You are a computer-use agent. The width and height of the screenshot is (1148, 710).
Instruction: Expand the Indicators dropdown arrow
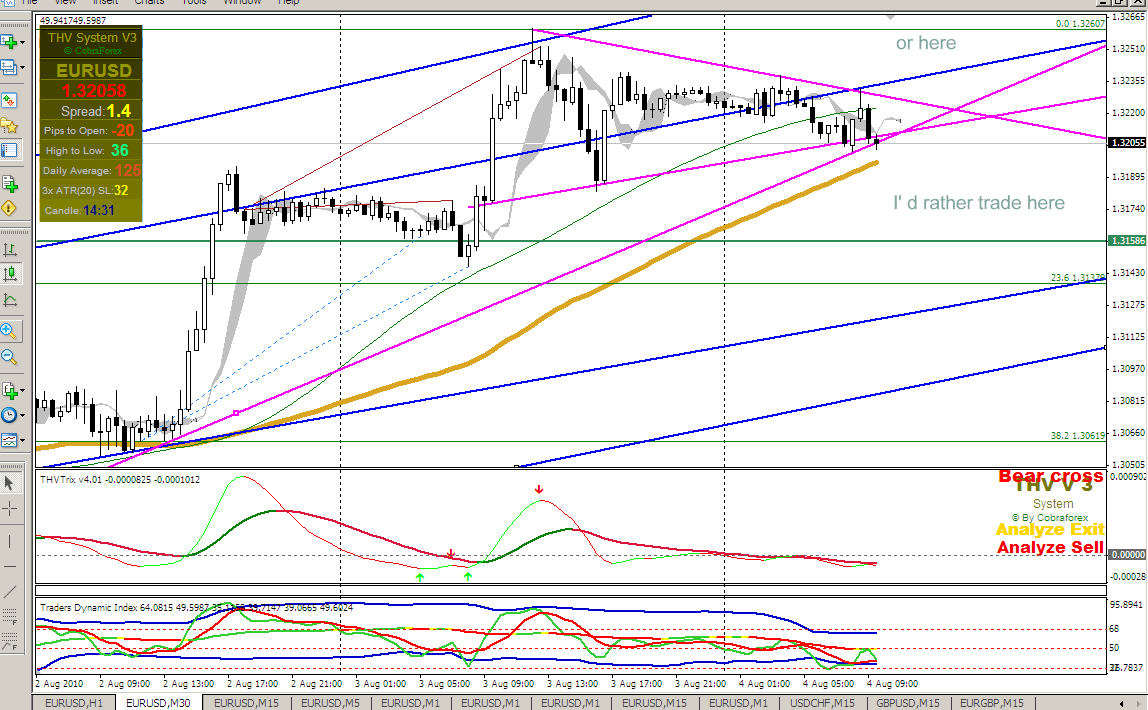[x=23, y=391]
